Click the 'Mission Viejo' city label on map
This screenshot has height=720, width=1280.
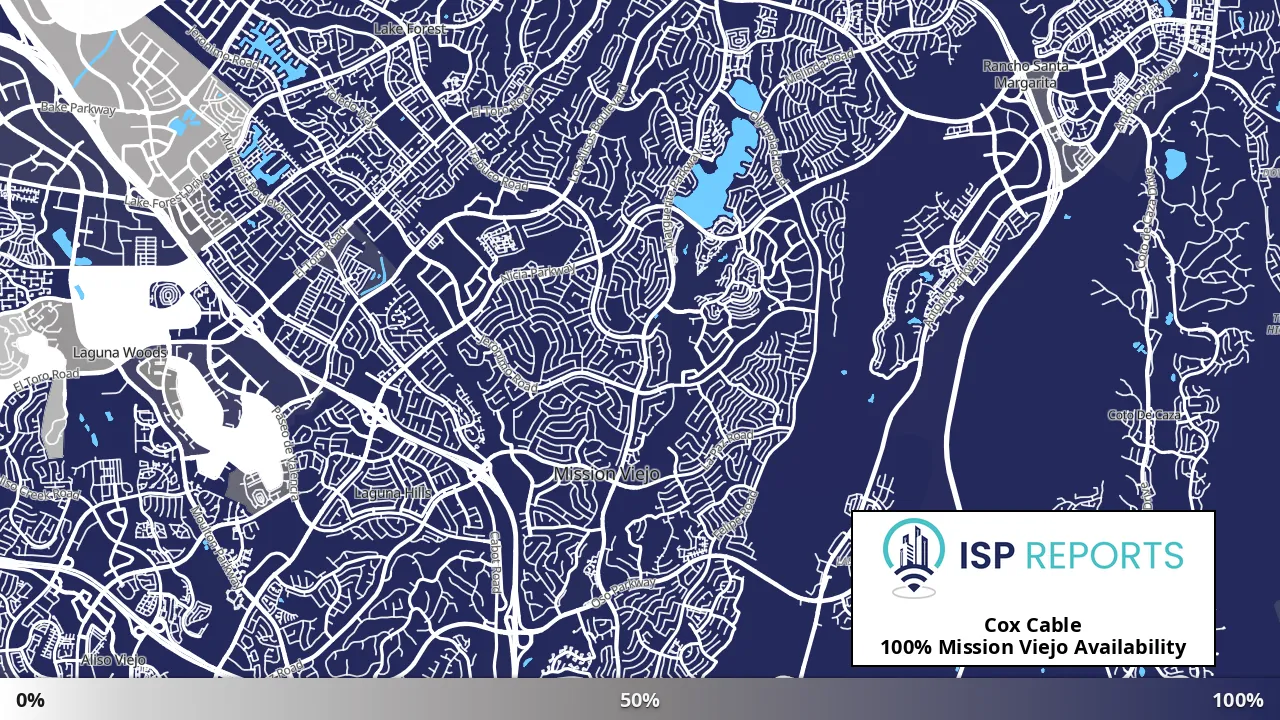pyautogui.click(x=607, y=474)
